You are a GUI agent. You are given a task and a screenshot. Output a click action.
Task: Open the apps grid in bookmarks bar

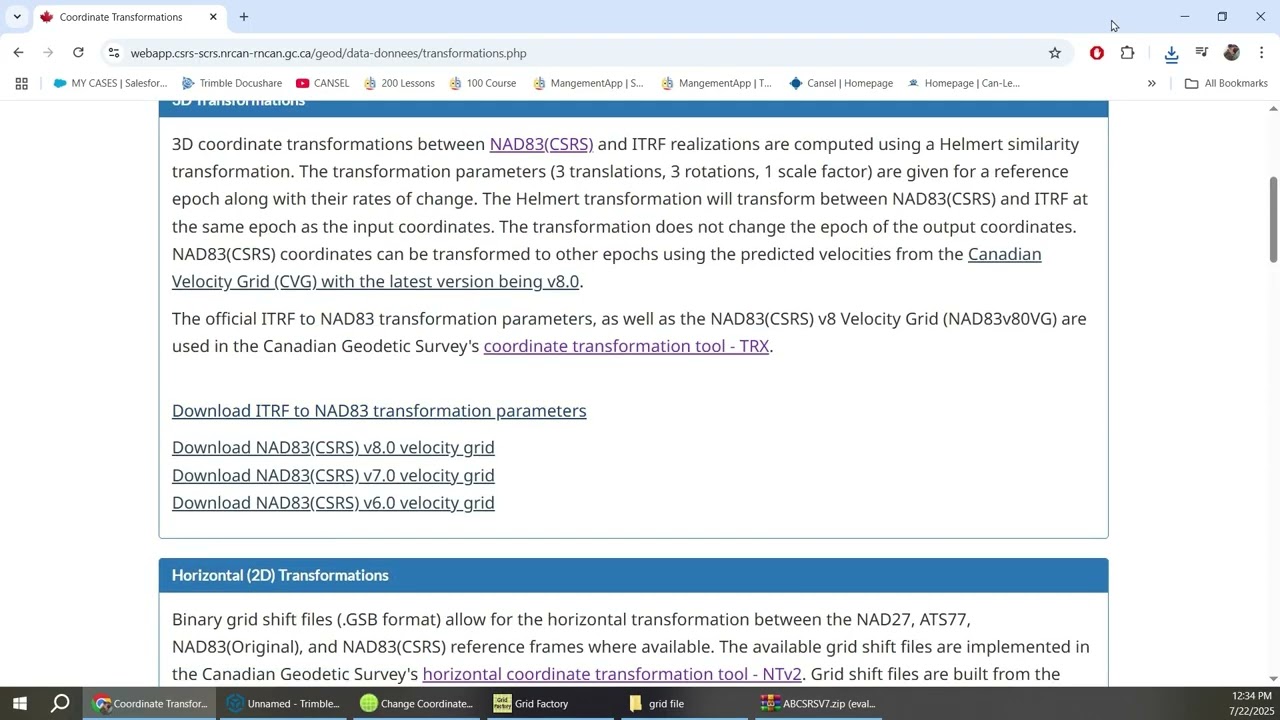click(21, 83)
